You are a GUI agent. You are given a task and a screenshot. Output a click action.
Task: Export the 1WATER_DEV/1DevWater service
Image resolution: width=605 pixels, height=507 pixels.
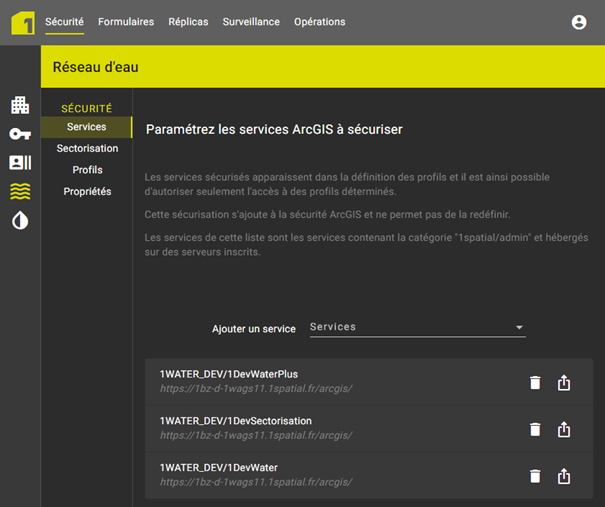coord(564,475)
